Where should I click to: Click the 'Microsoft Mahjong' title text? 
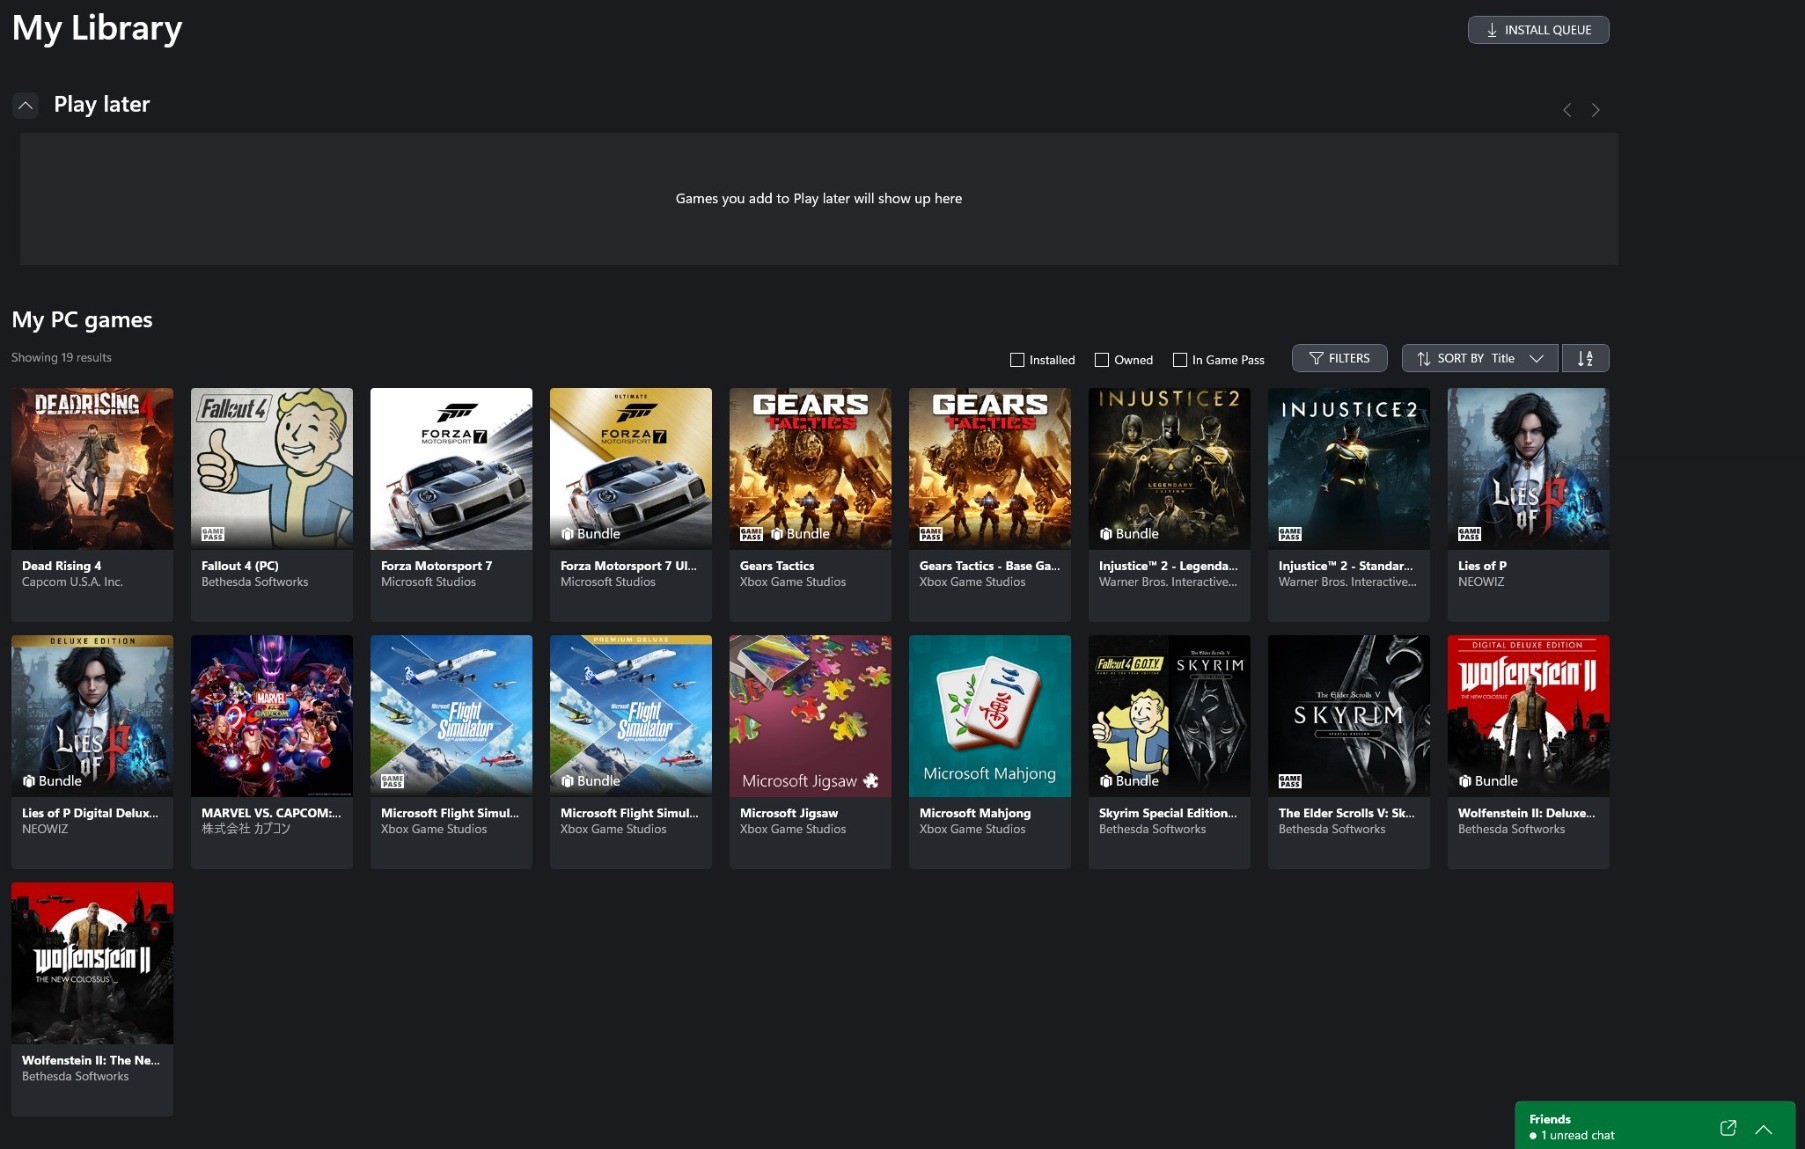point(975,813)
